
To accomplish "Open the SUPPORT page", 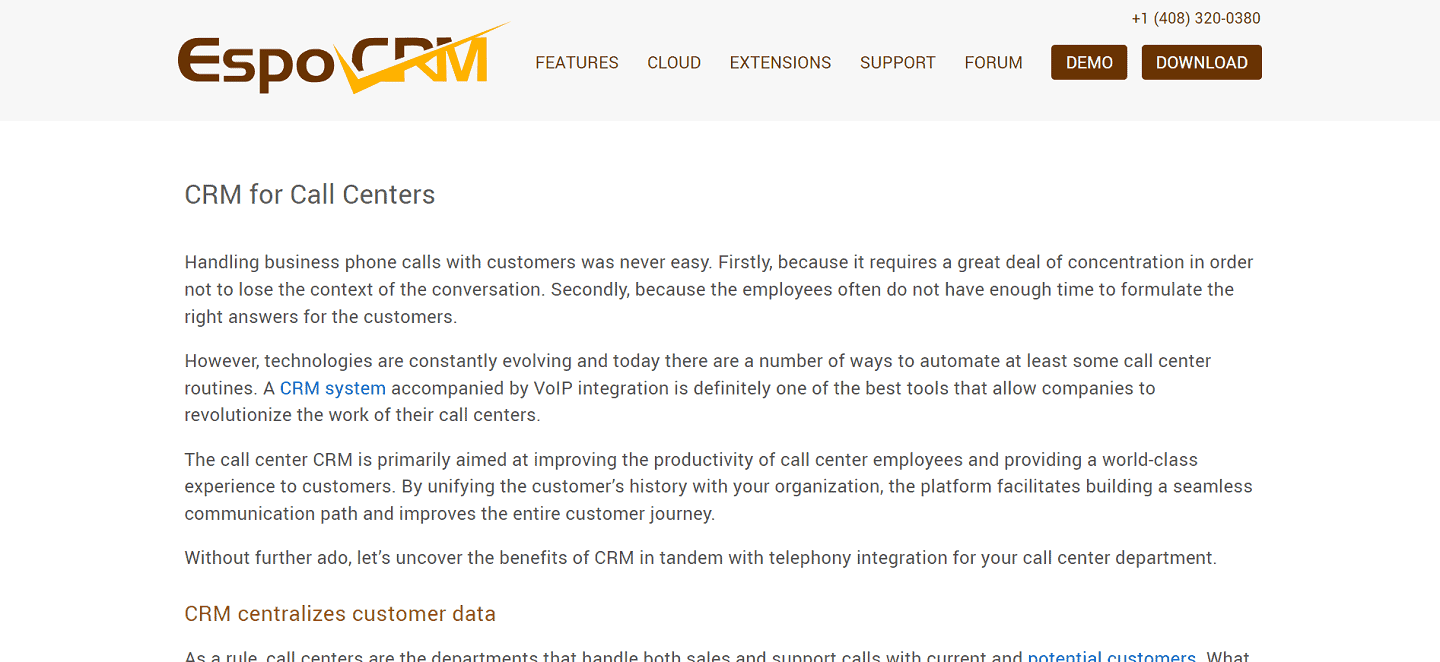I will pyautogui.click(x=897, y=62).
